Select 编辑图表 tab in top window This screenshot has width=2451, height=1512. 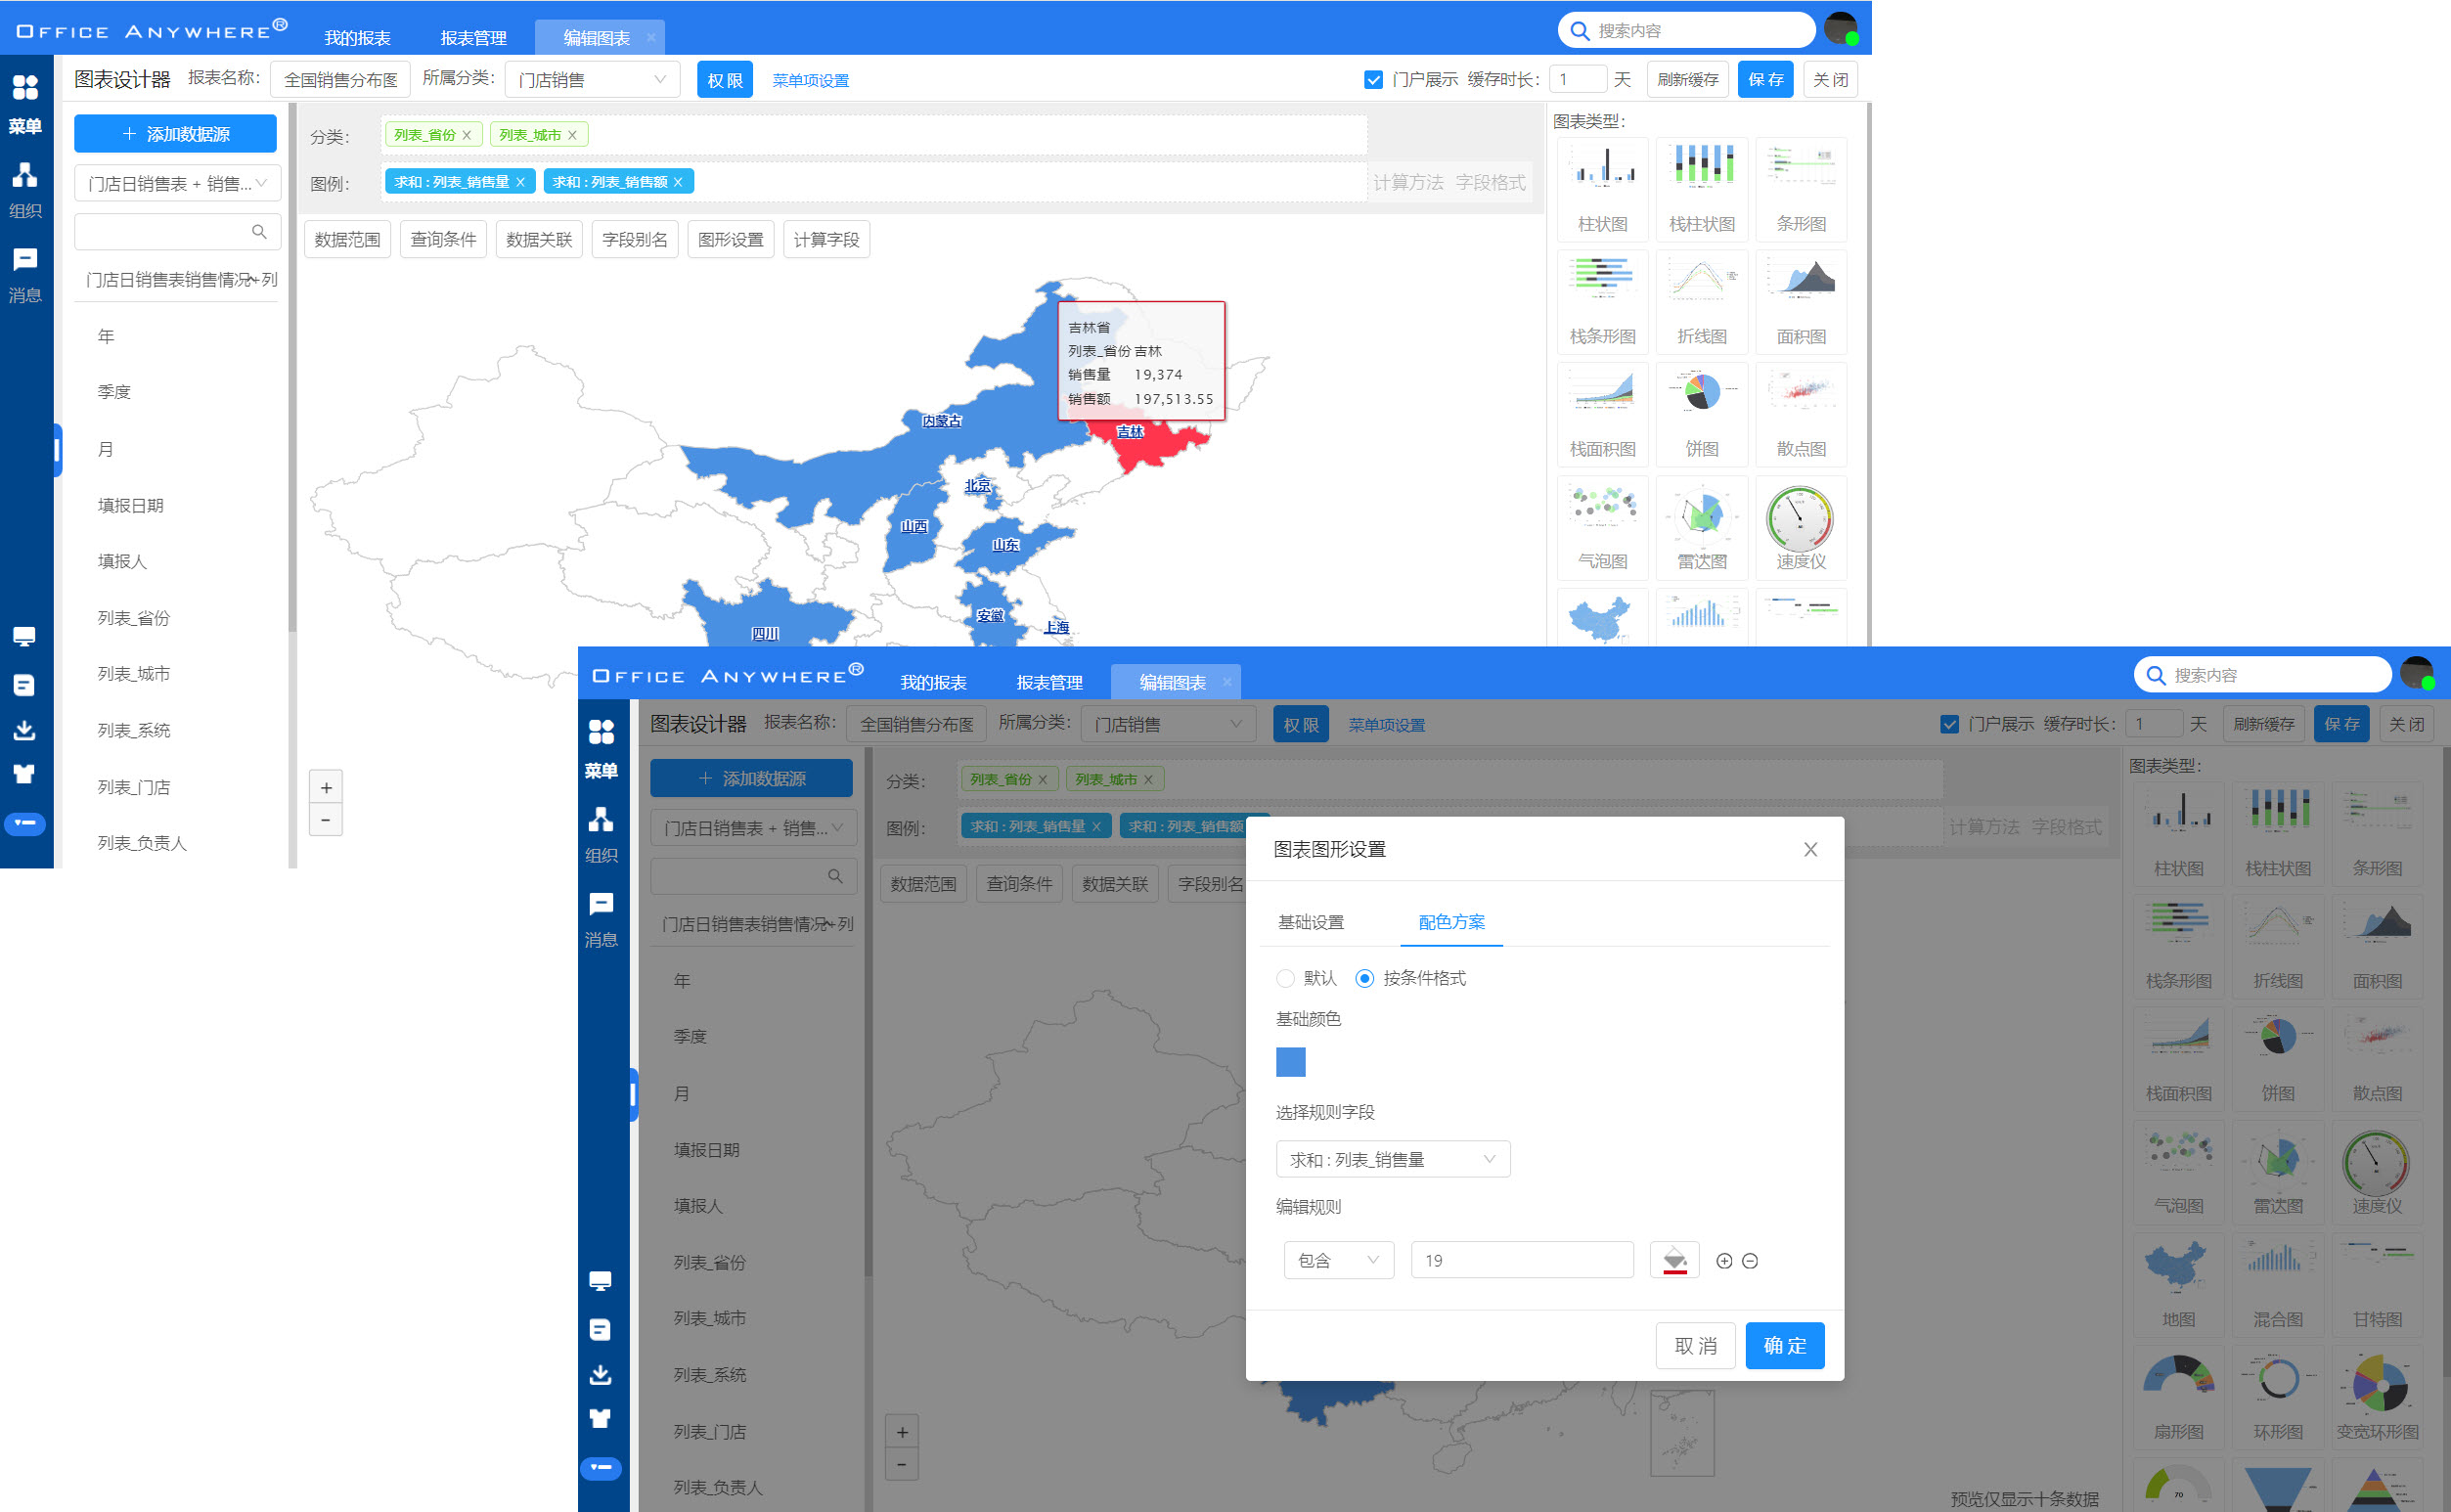coord(596,38)
